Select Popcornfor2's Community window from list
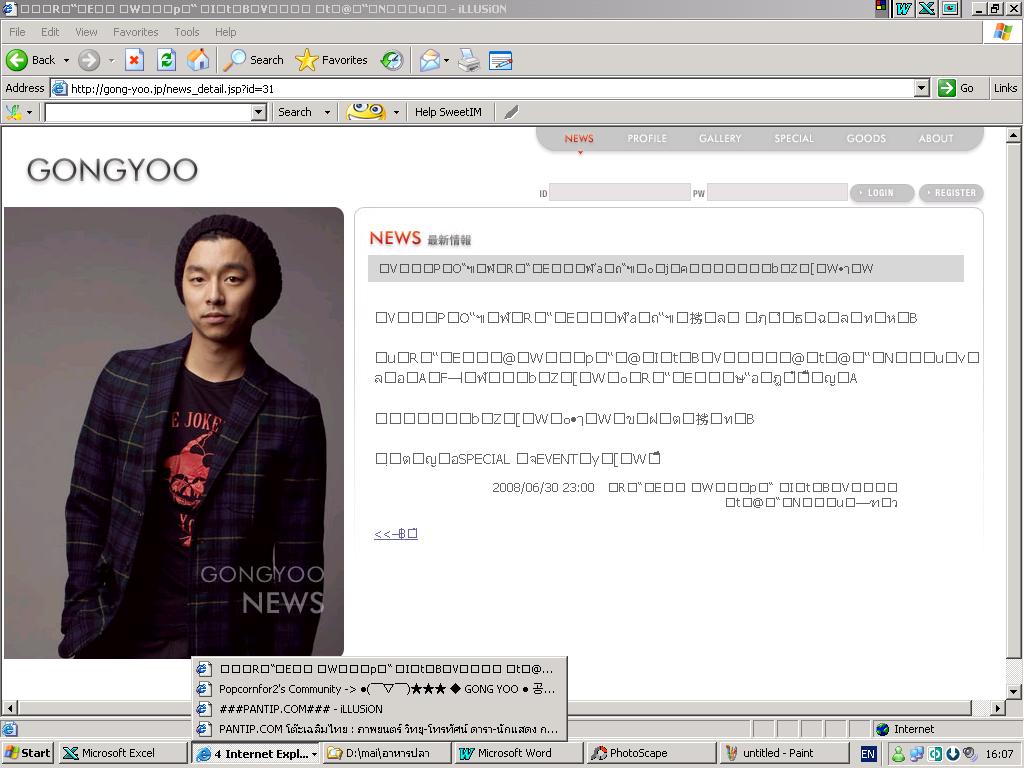 pos(379,689)
